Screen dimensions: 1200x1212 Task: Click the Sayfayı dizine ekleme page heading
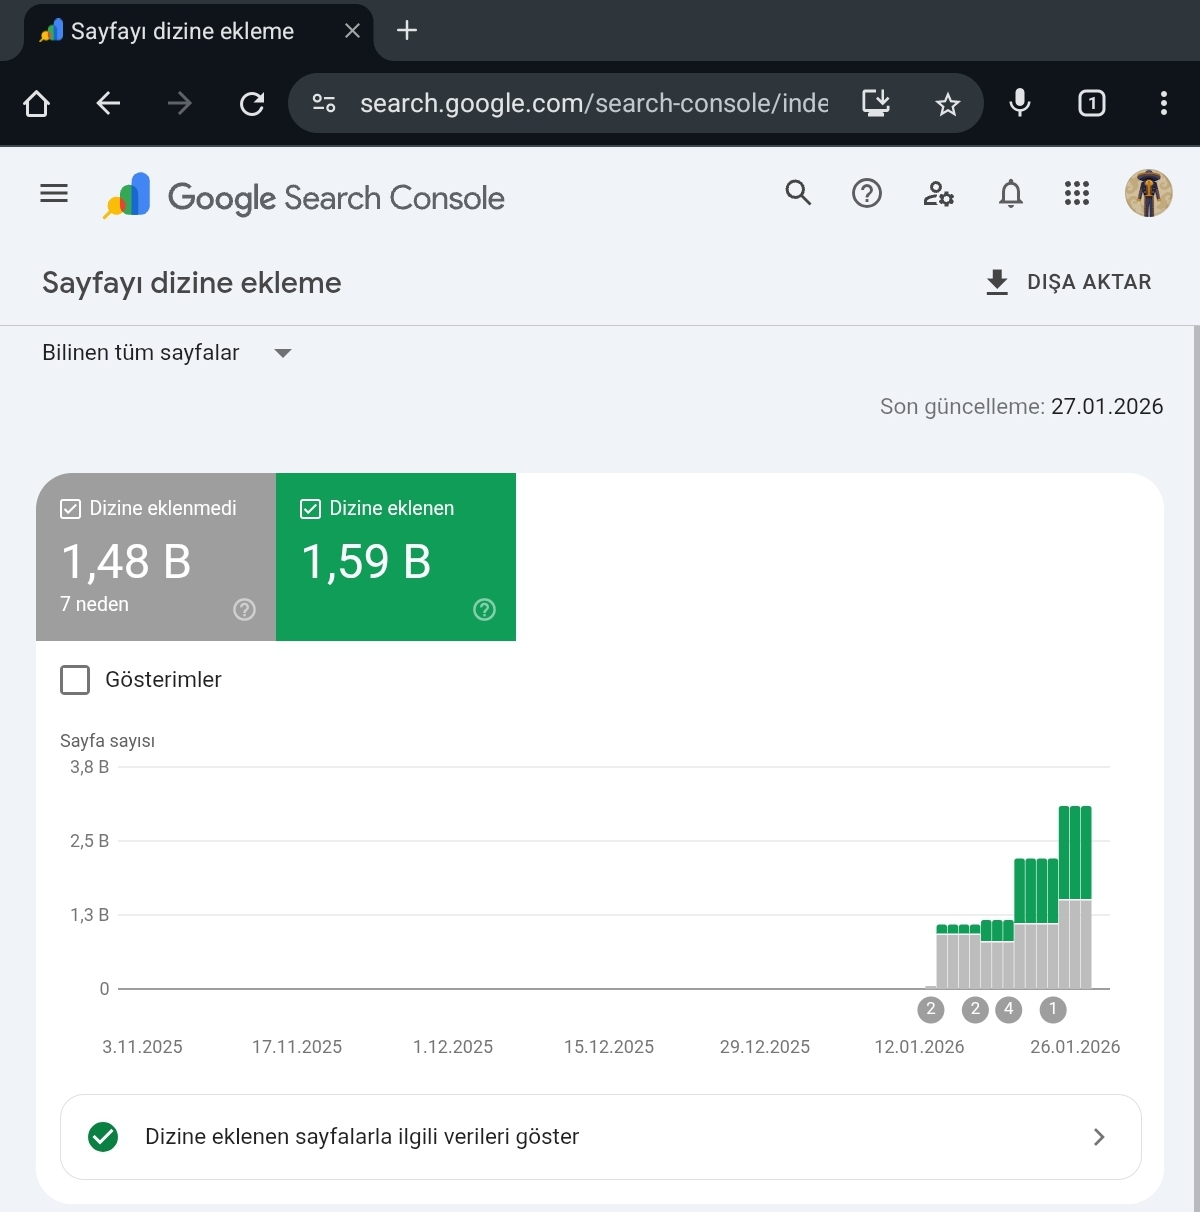click(x=192, y=283)
